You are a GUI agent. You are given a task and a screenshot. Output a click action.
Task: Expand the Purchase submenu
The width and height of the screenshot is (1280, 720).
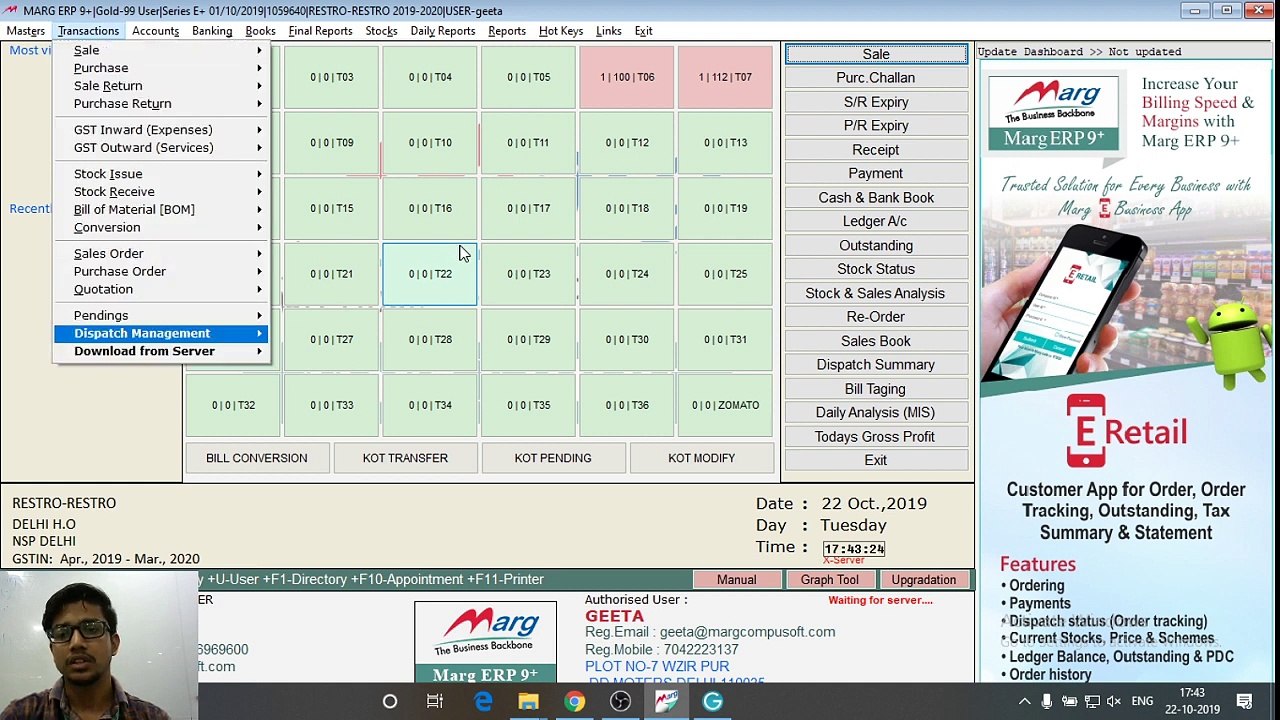[259, 68]
